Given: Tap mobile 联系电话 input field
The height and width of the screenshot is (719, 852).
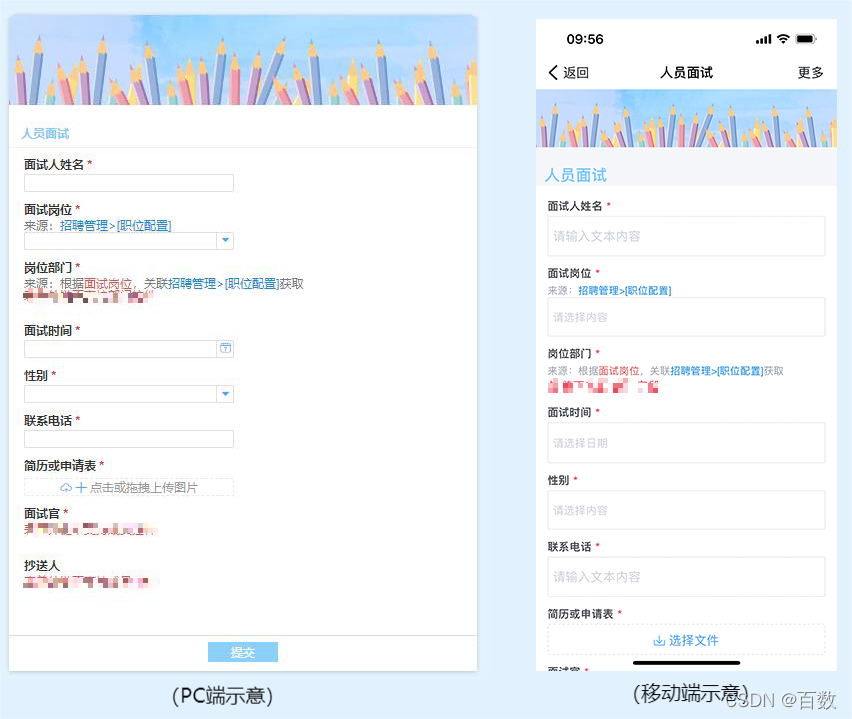Looking at the screenshot, I should [686, 577].
